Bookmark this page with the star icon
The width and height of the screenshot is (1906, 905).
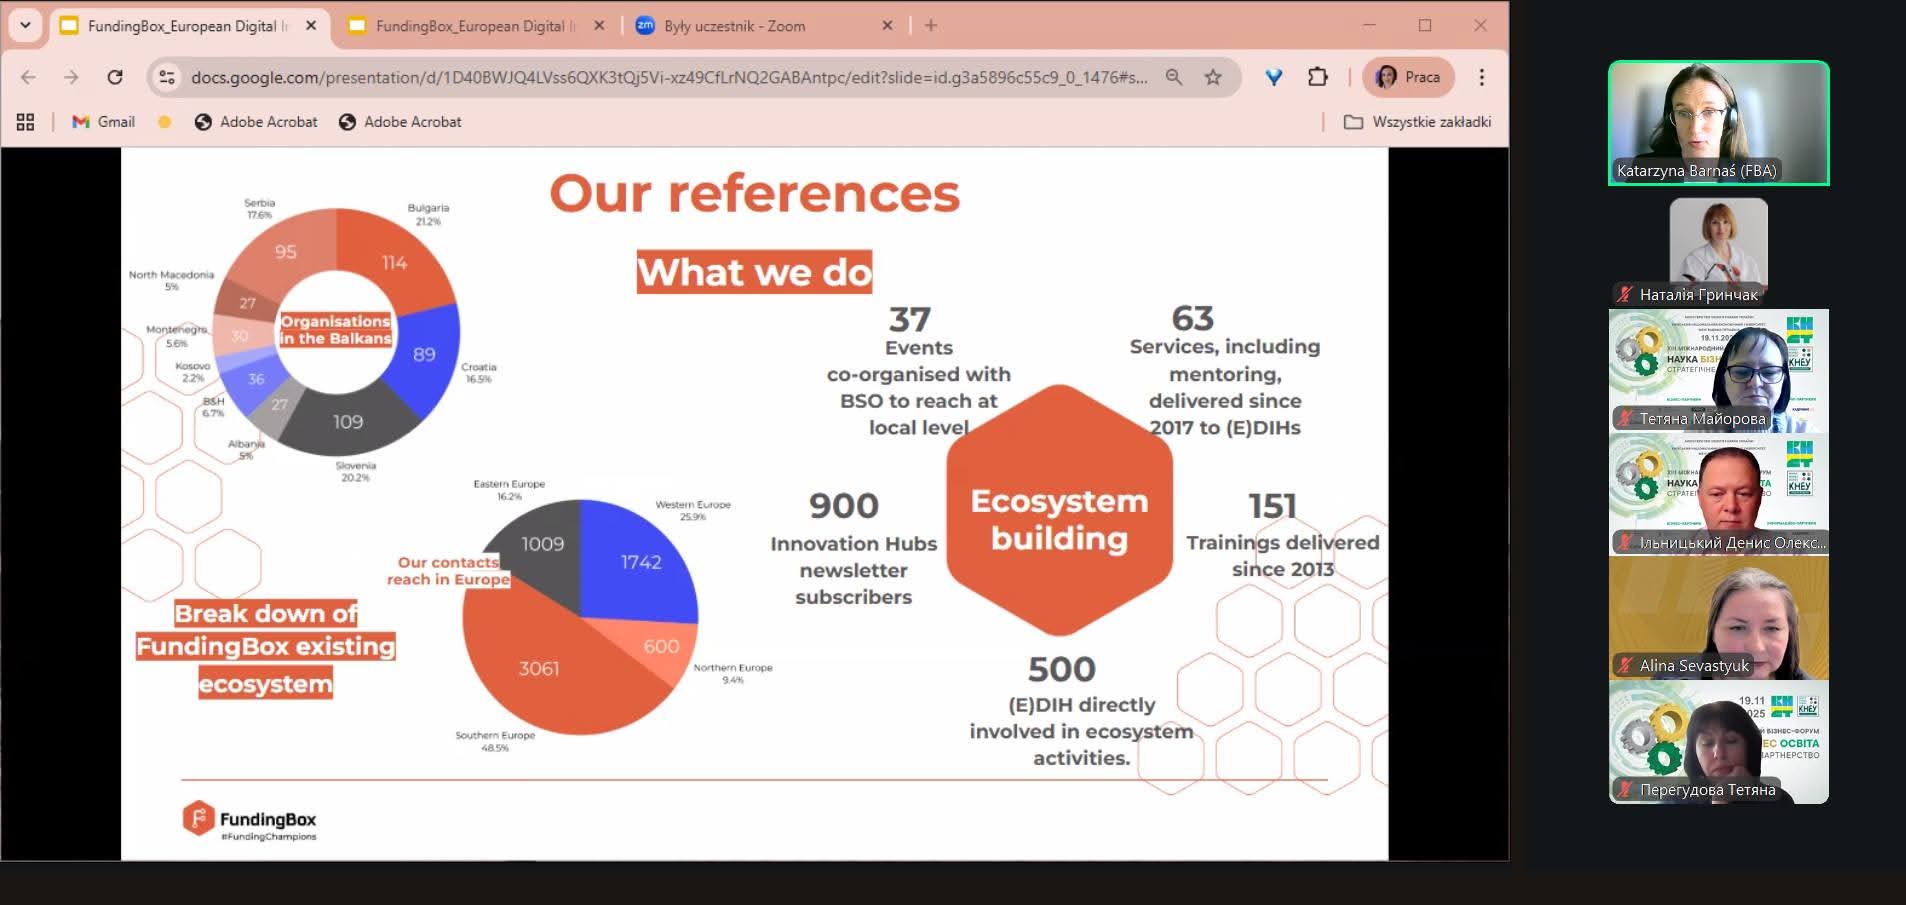(x=1213, y=77)
